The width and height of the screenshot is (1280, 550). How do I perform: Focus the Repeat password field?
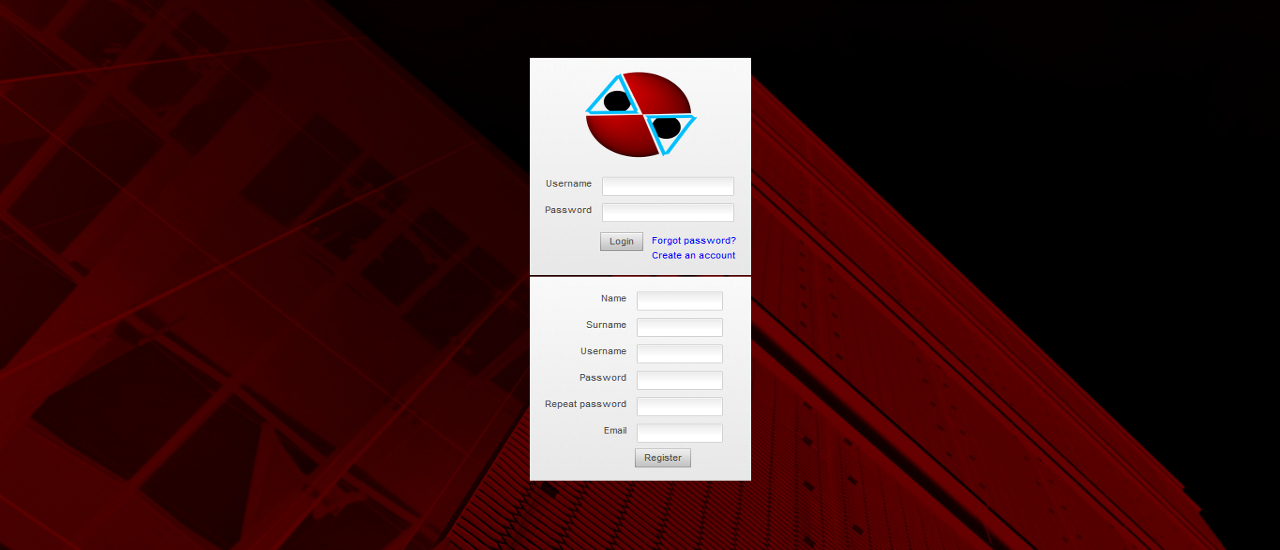[x=680, y=407]
